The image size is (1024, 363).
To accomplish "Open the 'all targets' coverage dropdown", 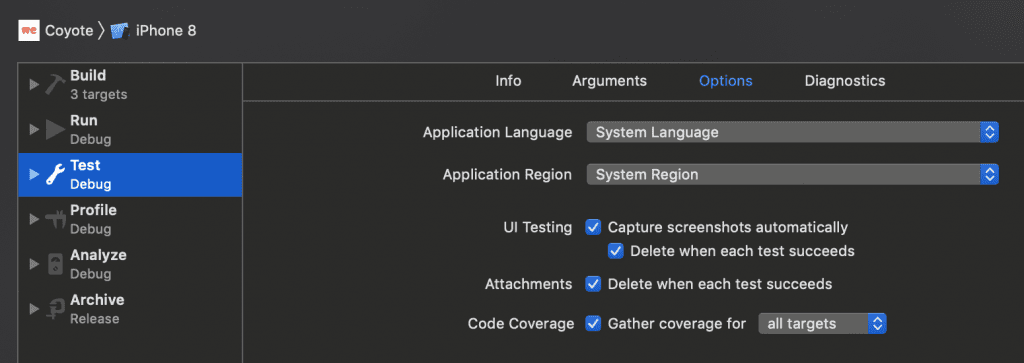I will [822, 323].
